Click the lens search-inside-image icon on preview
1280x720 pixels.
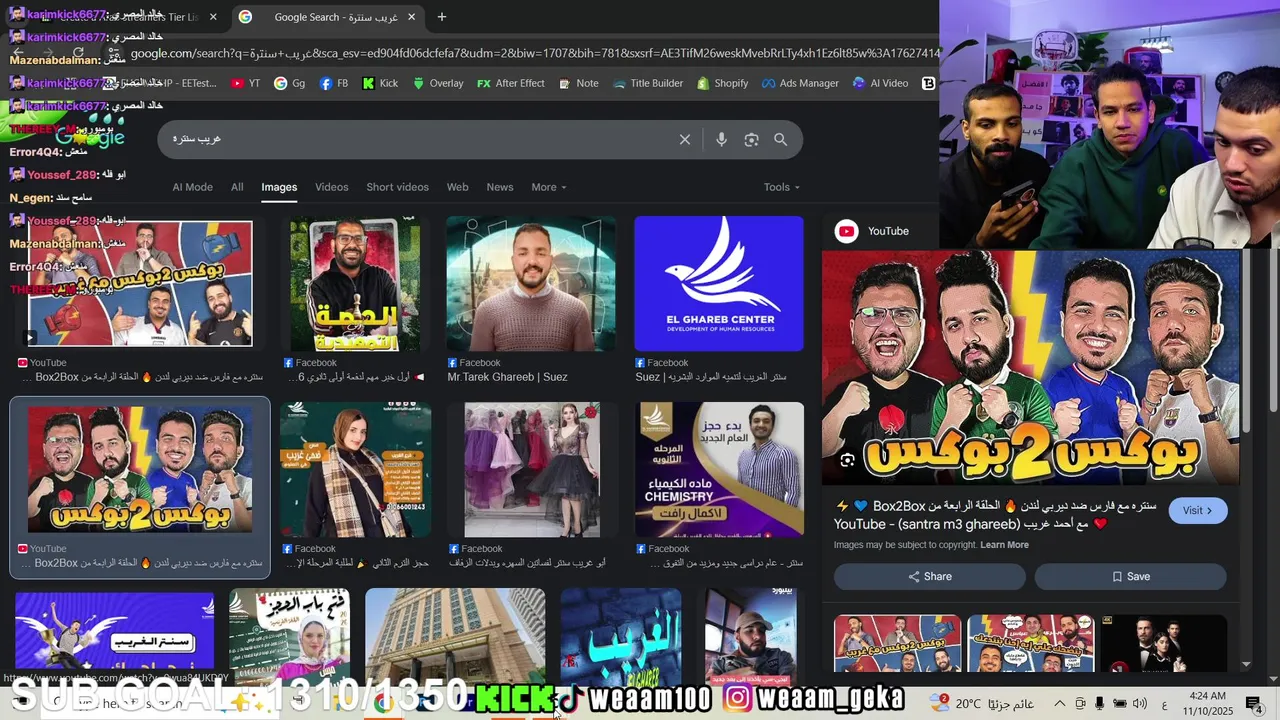(847, 460)
